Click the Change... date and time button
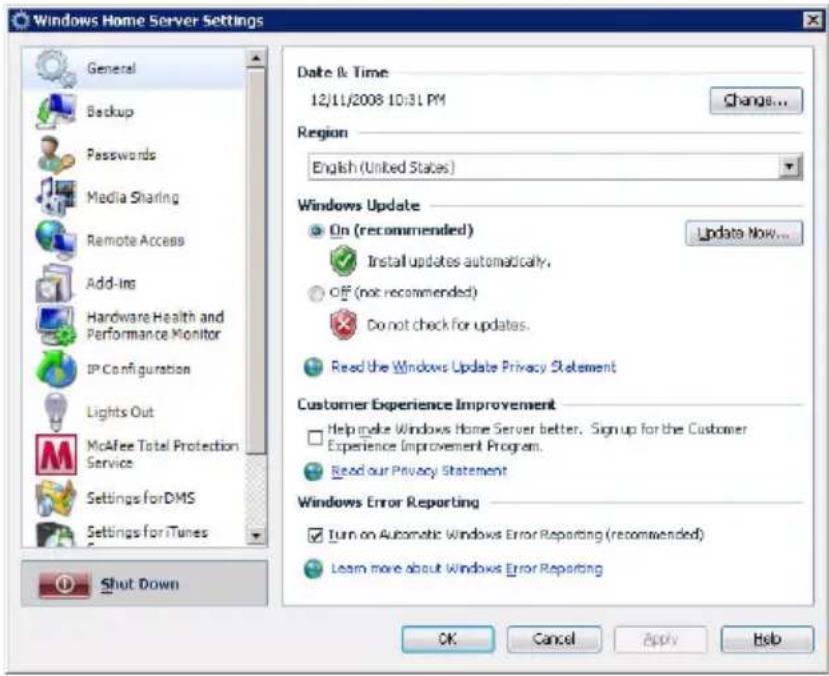 click(x=756, y=100)
